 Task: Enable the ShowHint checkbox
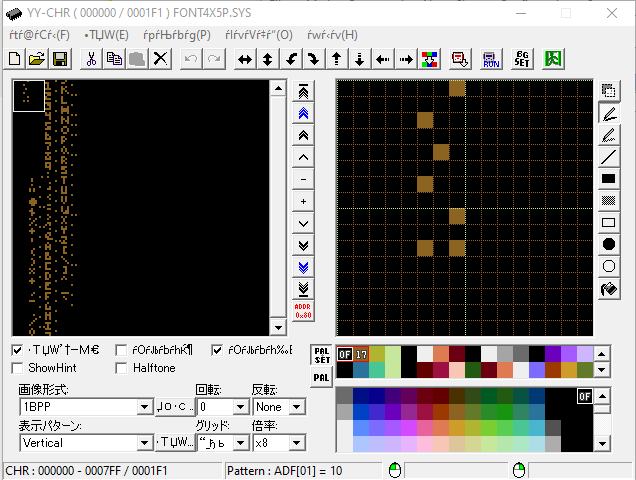coord(18,368)
